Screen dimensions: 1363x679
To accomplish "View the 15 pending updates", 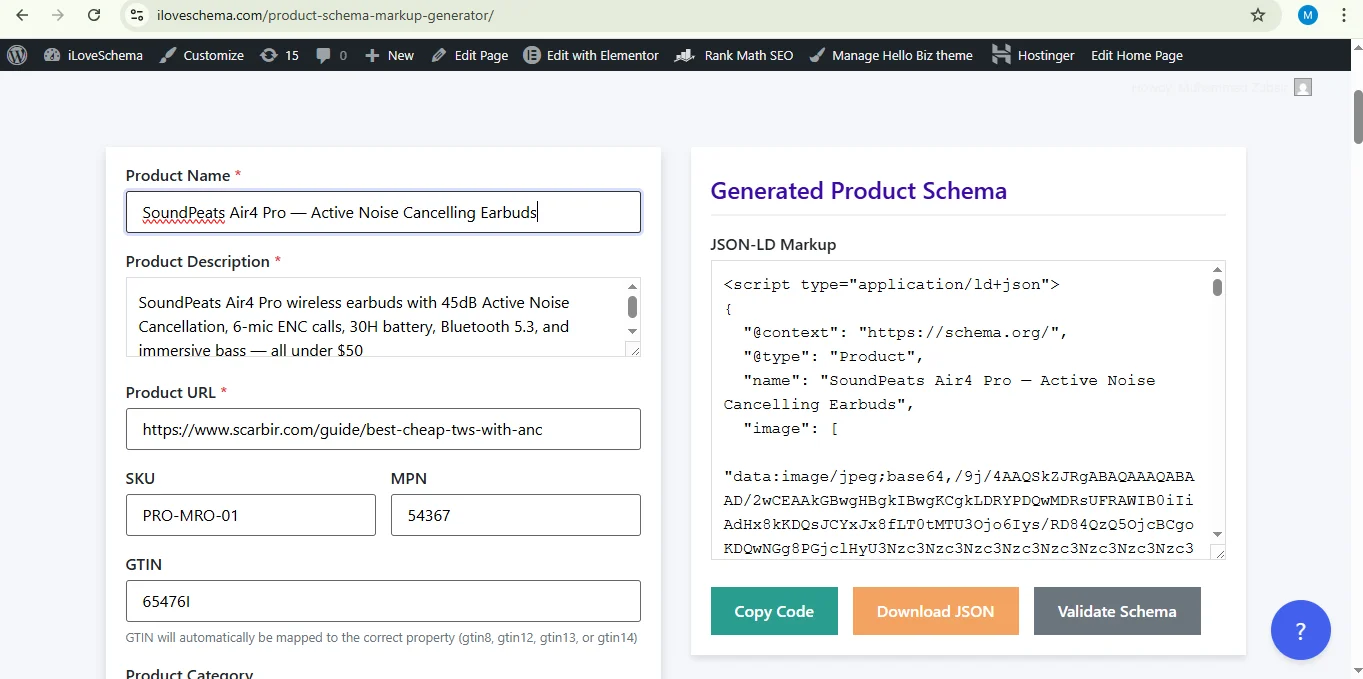I will click(279, 55).
